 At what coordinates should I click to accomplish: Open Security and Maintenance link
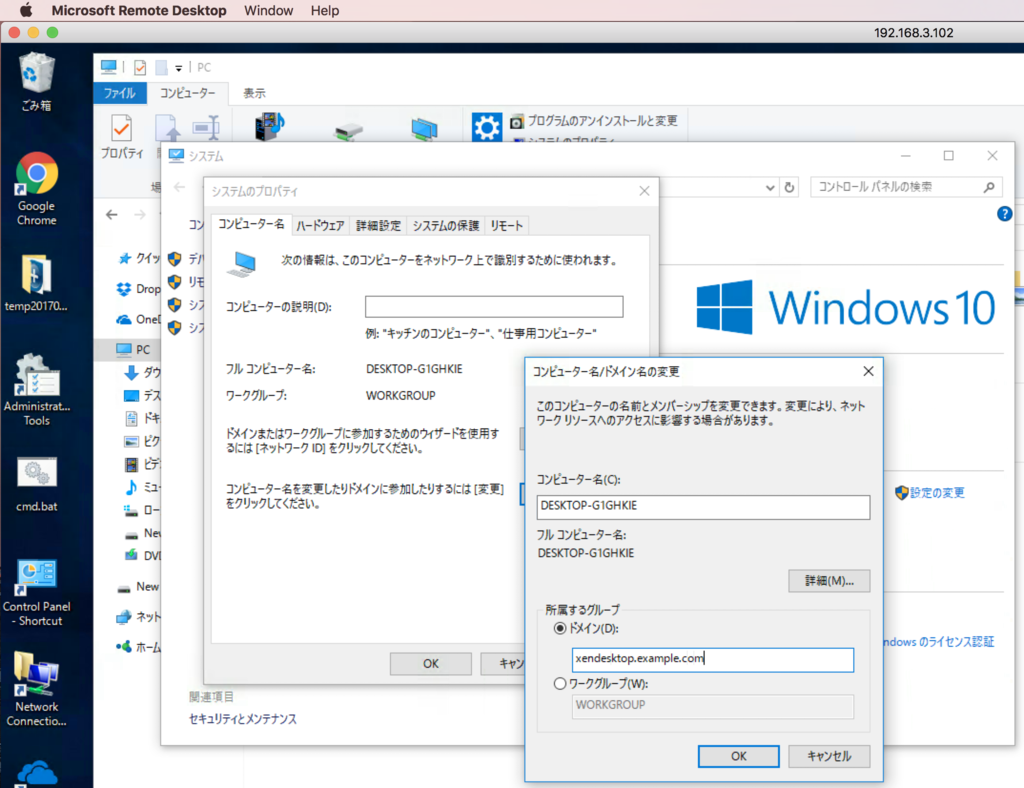click(x=243, y=719)
